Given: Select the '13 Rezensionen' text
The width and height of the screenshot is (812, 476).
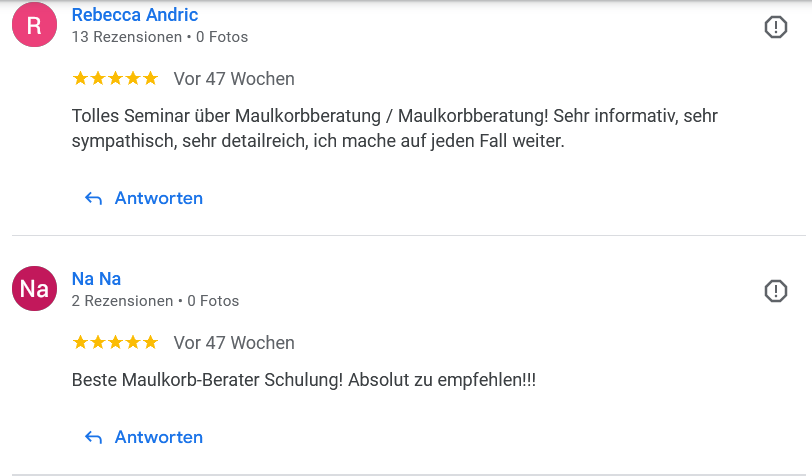Looking at the screenshot, I should (127, 37).
